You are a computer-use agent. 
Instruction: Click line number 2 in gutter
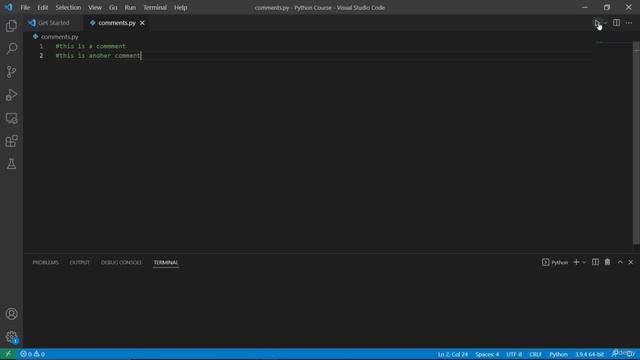(41, 56)
